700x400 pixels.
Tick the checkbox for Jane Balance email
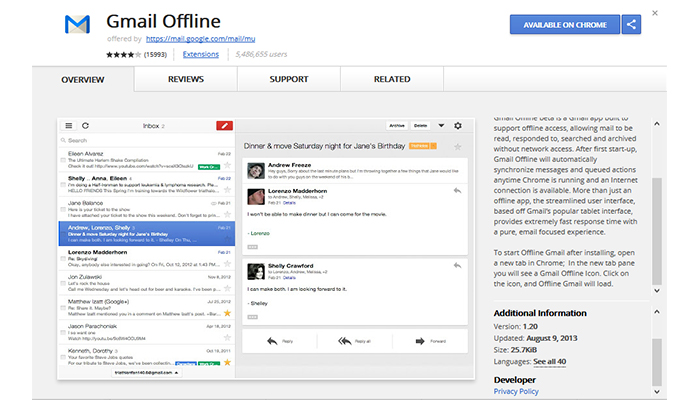(x=63, y=209)
